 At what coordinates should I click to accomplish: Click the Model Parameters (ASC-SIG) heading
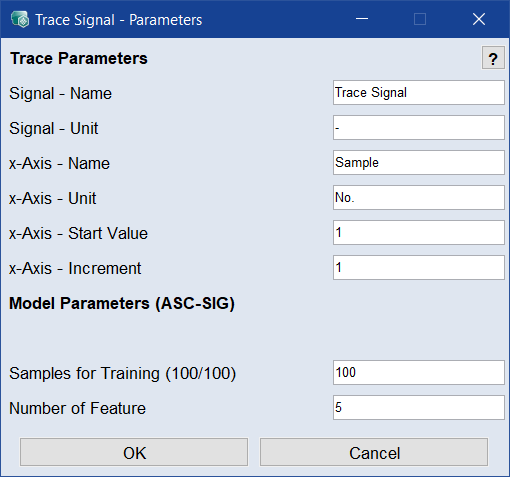tap(122, 304)
